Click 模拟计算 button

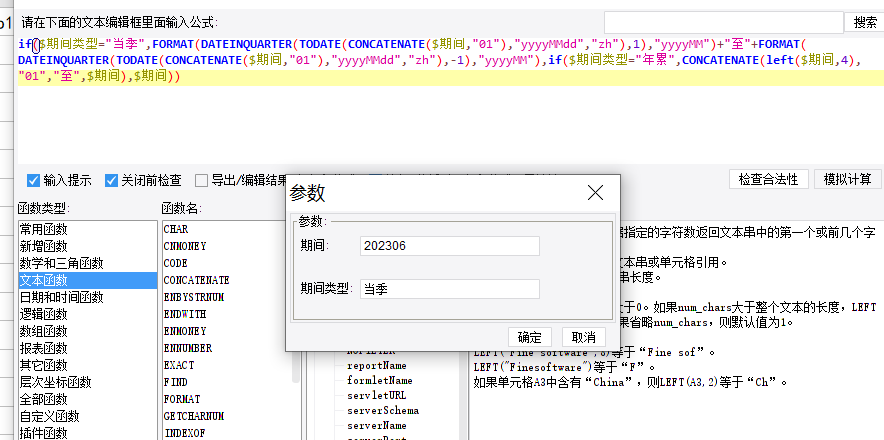848,179
